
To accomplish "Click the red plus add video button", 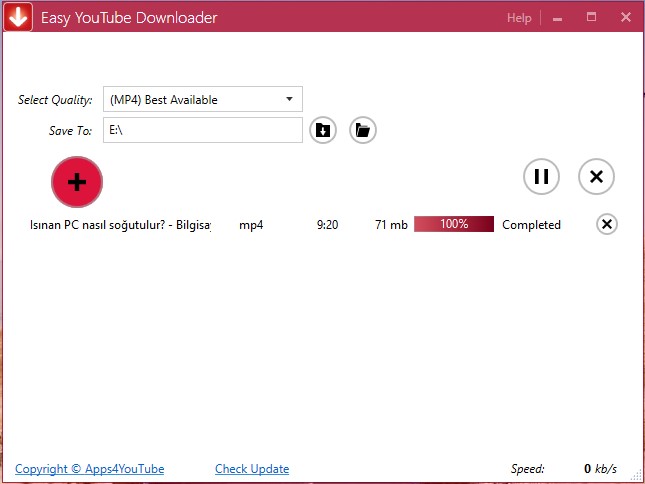I will 77,181.
